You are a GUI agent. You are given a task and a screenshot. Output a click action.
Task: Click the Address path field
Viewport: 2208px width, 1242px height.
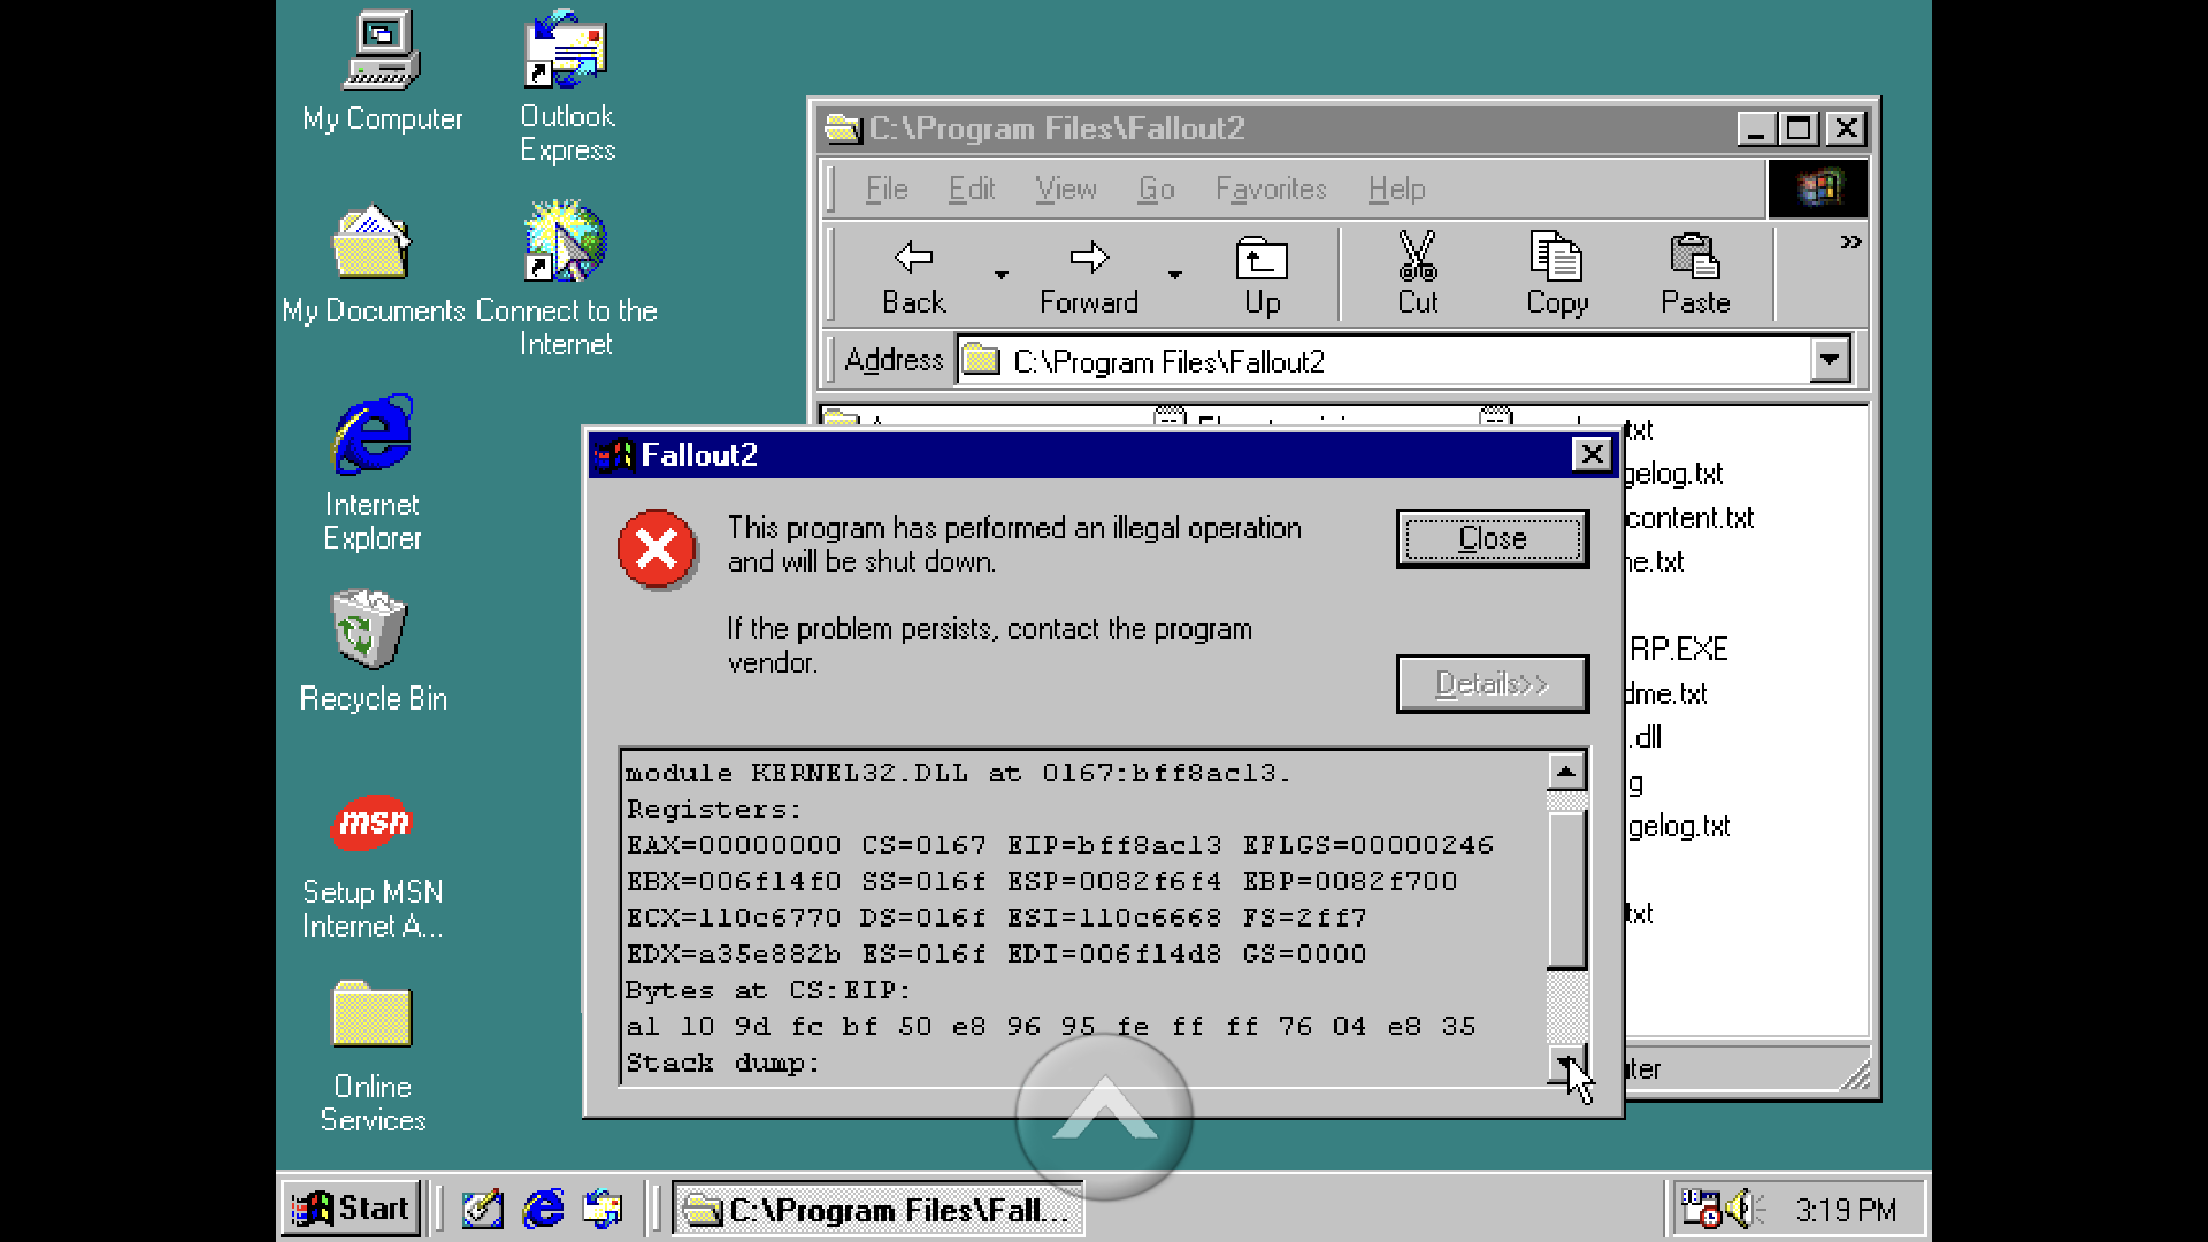pyautogui.click(x=1384, y=360)
